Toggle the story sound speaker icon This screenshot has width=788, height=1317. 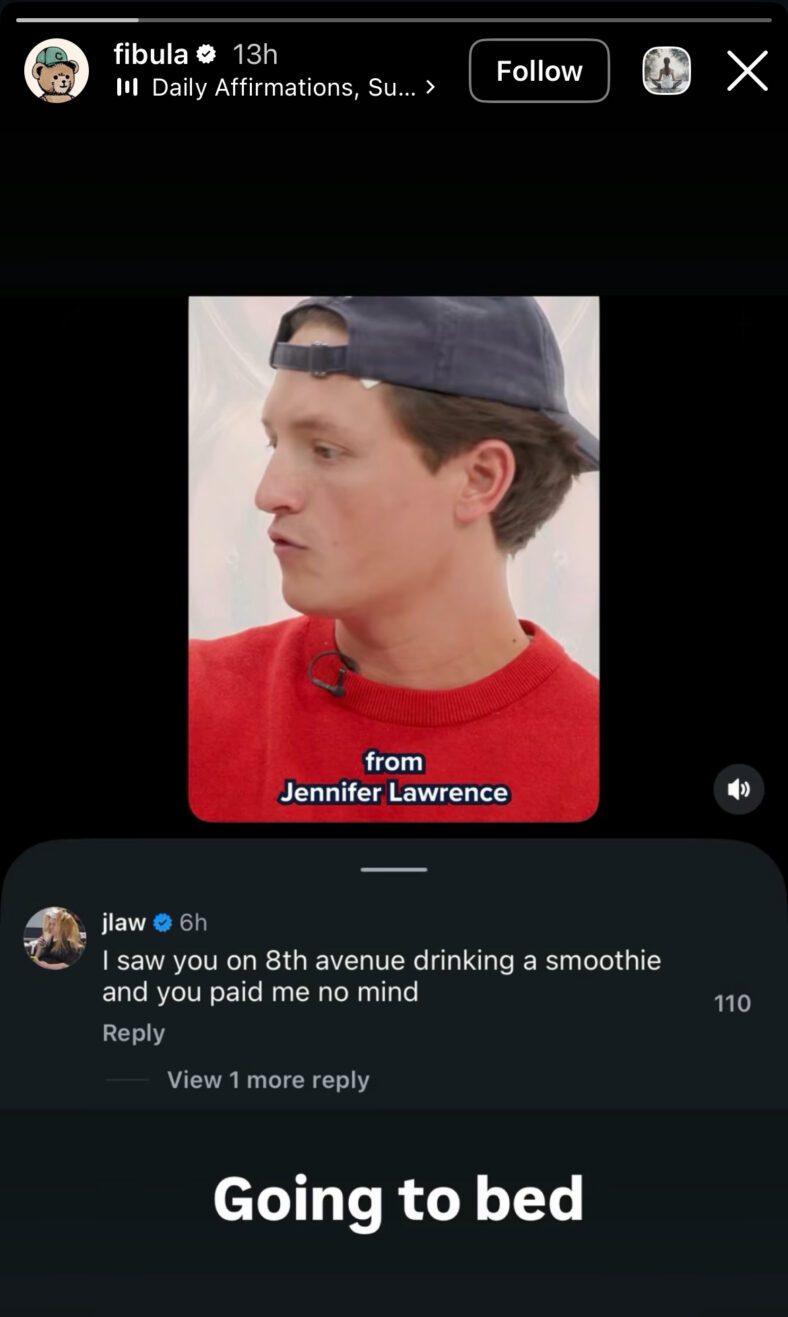pyautogui.click(x=739, y=789)
